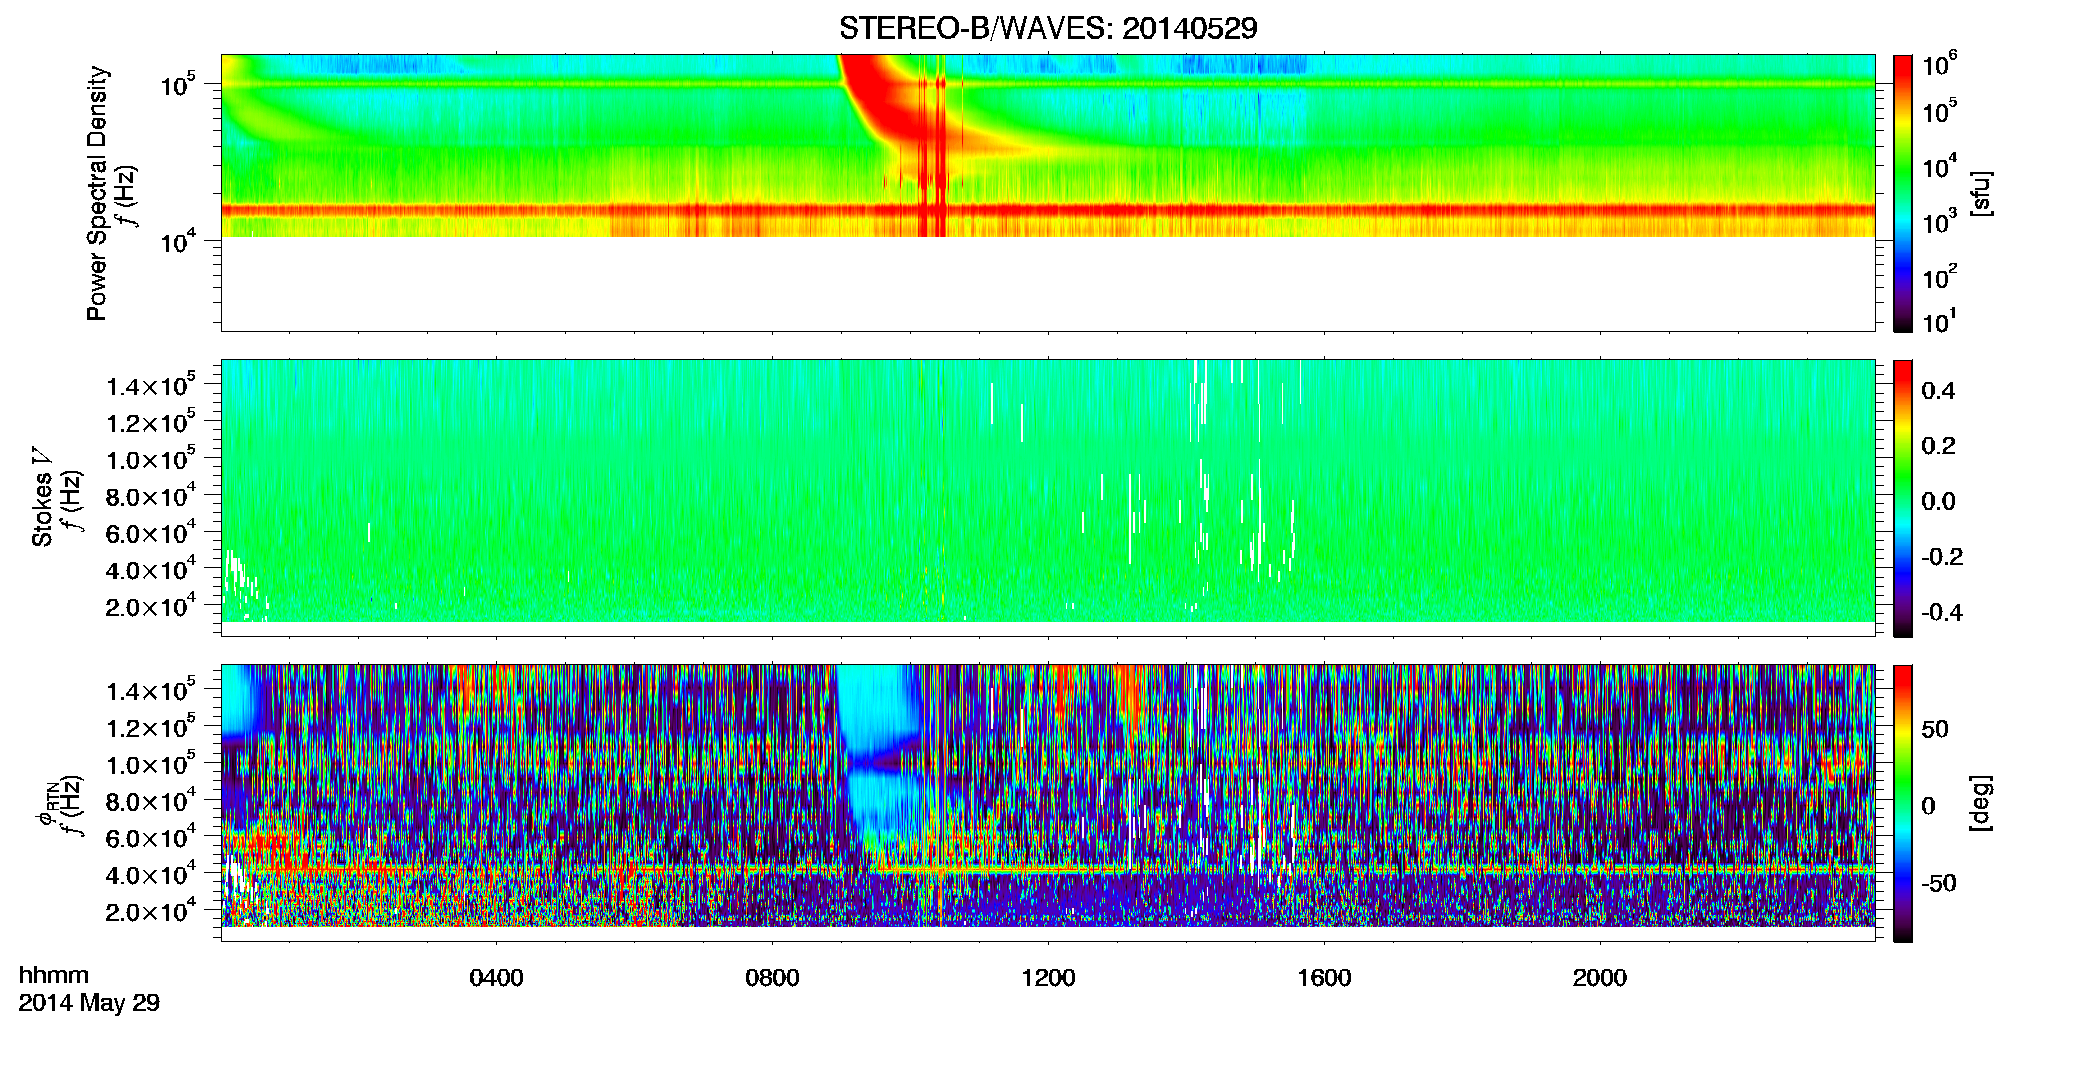The width and height of the screenshot is (2096, 1080).
Task: Click the [deg] colorbar of the φRTN panel
Action: pyautogui.click(x=1903, y=802)
